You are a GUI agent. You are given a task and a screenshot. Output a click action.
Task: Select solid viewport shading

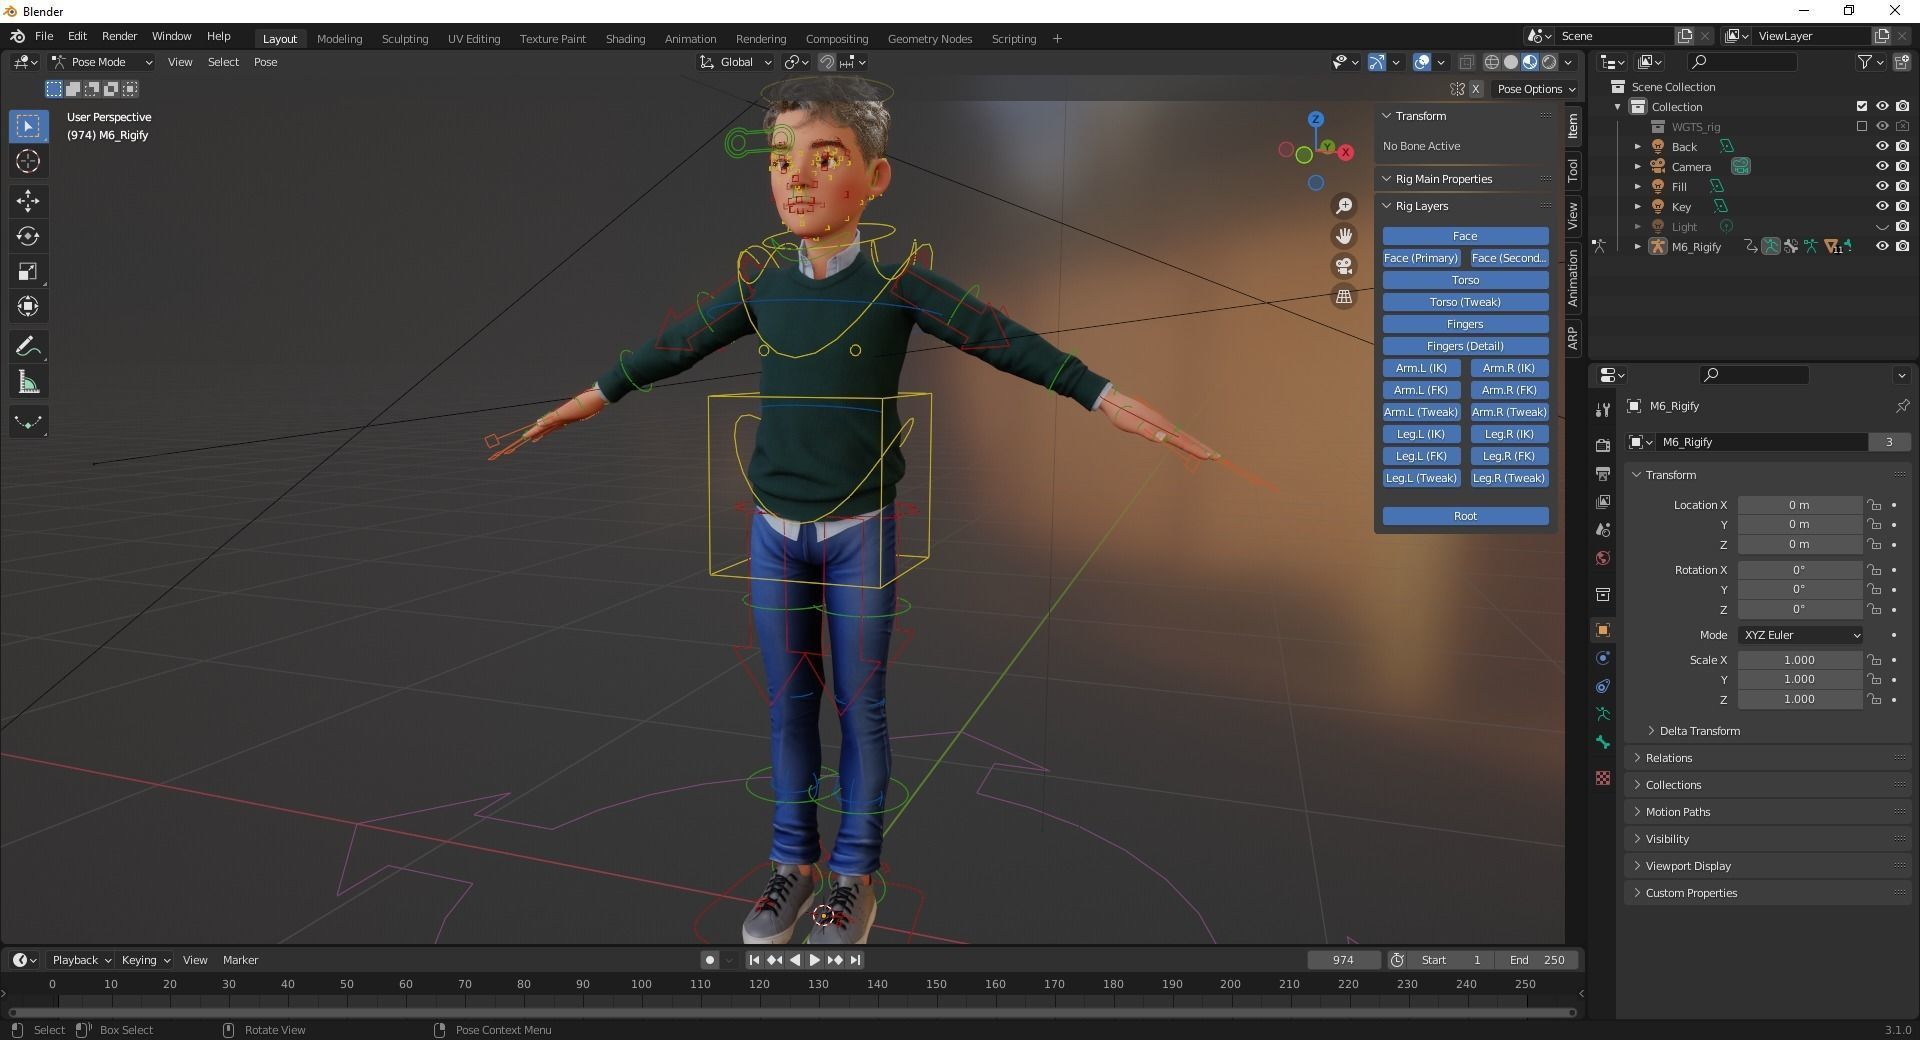click(x=1510, y=62)
